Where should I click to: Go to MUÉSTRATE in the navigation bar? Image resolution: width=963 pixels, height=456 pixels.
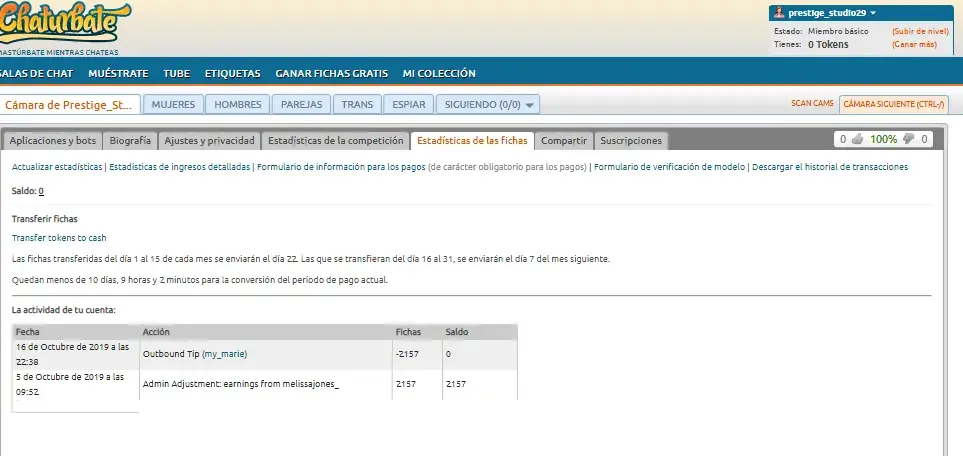tap(119, 74)
